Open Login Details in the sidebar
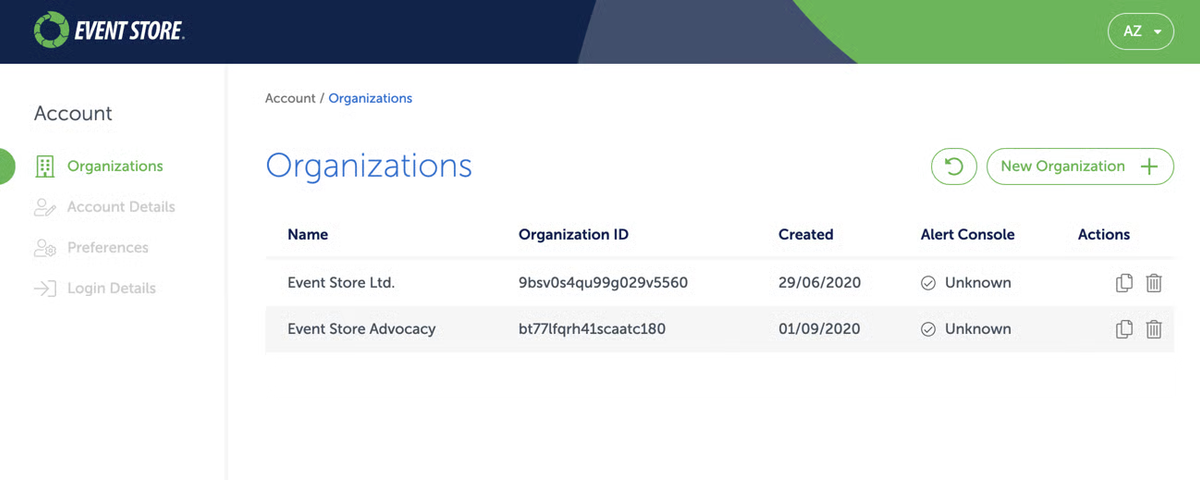 [95, 288]
